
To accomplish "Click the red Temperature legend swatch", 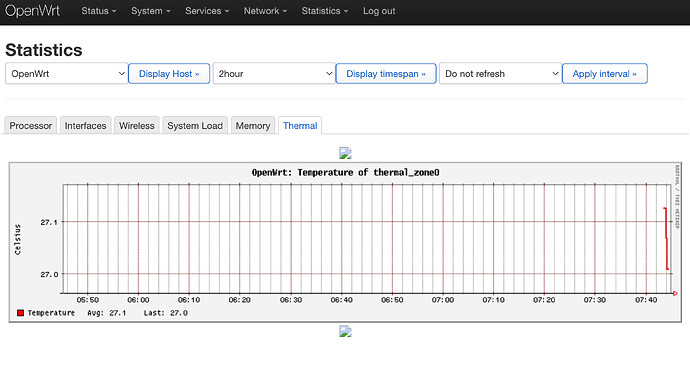I will click(x=20, y=313).
